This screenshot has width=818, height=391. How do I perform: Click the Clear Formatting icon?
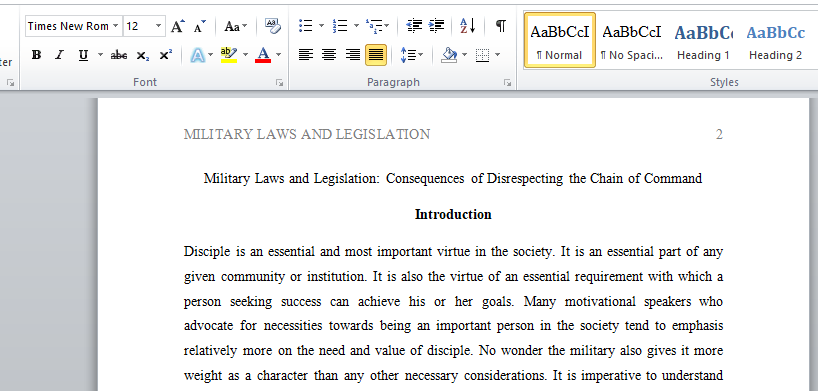coord(272,26)
